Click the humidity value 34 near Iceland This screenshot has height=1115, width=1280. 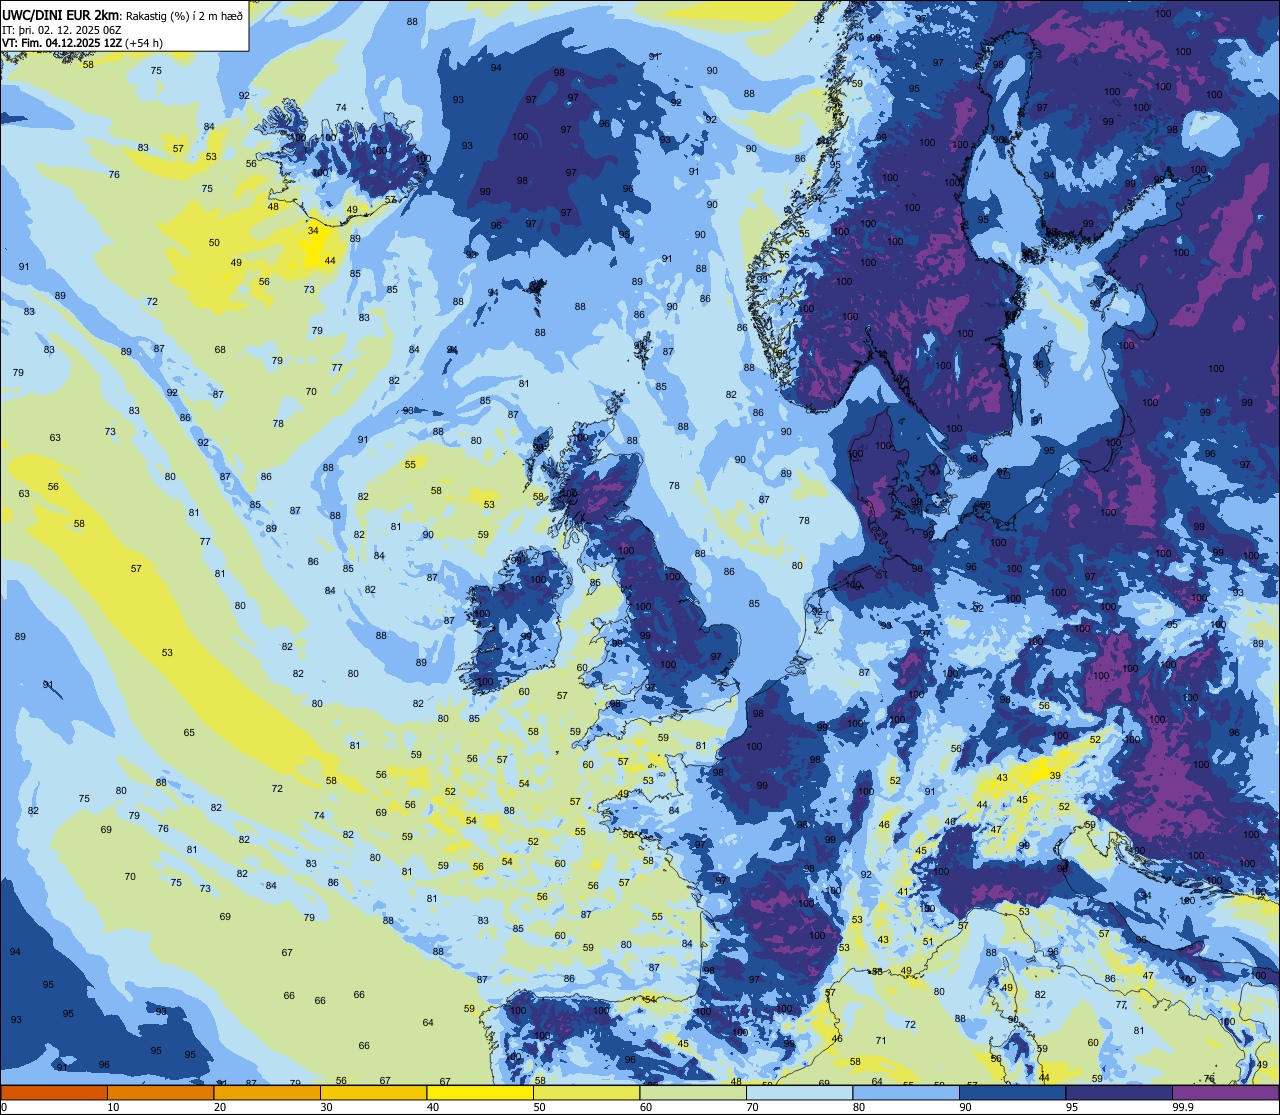[x=313, y=230]
